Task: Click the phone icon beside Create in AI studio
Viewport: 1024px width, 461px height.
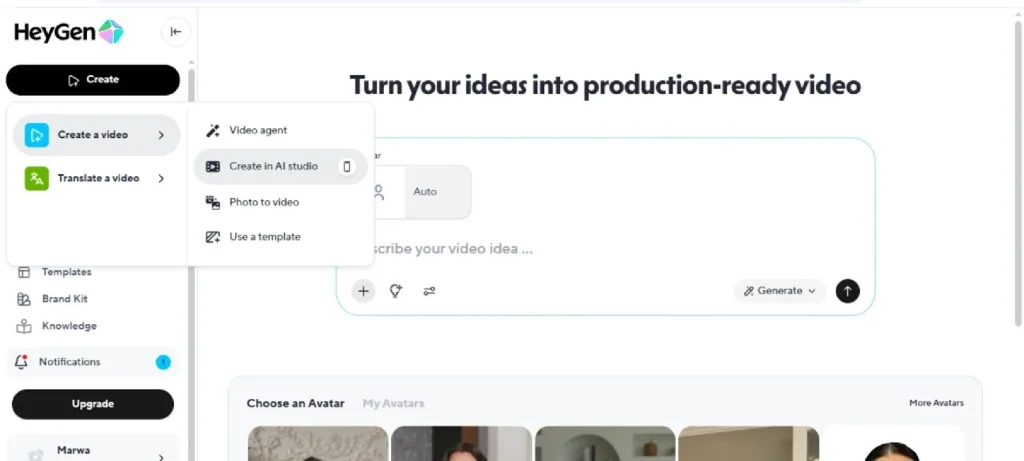Action: (347, 167)
